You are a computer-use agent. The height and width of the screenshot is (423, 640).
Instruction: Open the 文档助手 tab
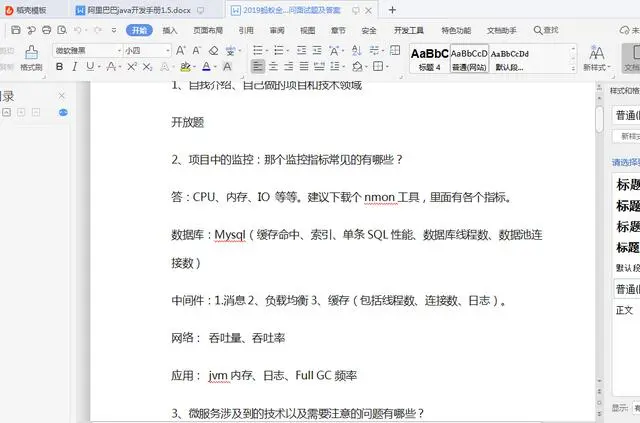point(502,30)
